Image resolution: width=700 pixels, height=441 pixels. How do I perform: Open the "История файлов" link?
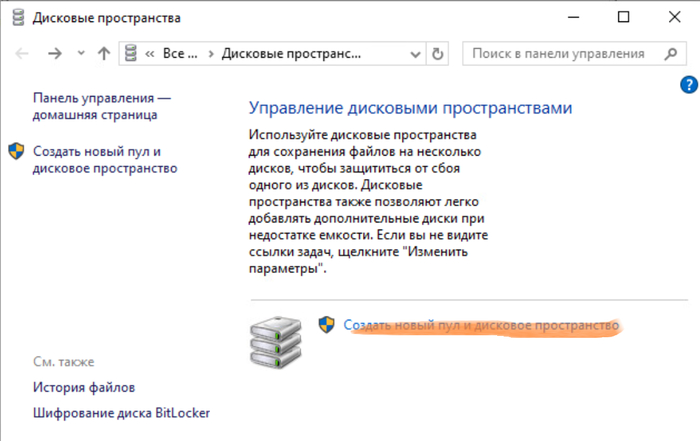coord(83,387)
